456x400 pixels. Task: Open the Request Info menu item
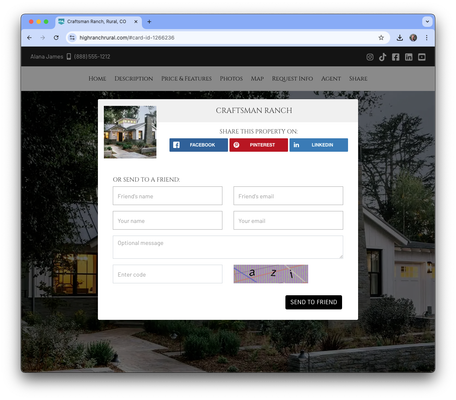[x=292, y=79]
